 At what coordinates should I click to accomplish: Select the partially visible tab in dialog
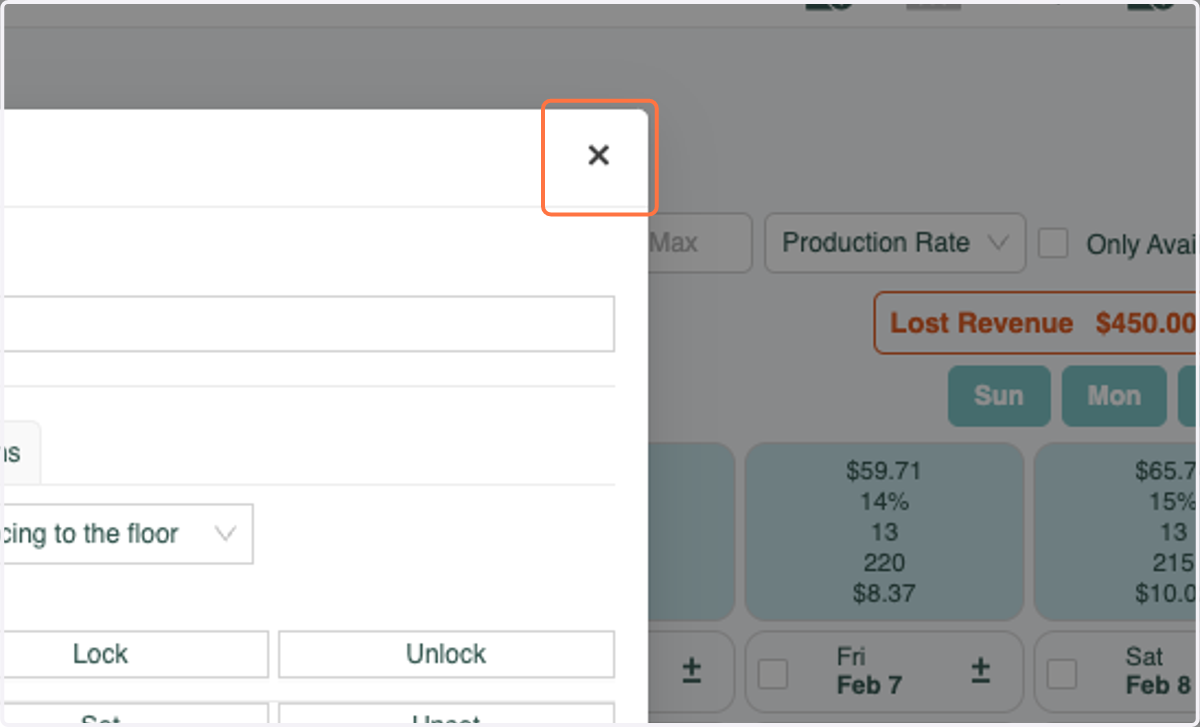pyautogui.click(x=18, y=453)
